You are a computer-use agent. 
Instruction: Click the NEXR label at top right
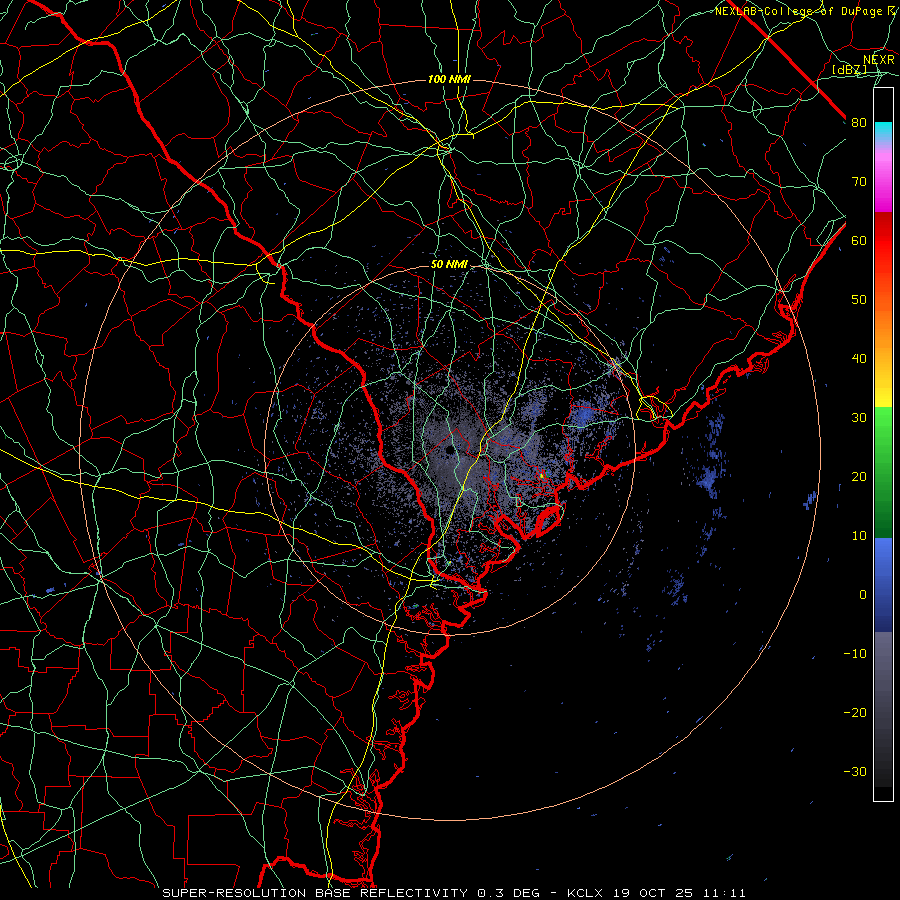coord(879,60)
